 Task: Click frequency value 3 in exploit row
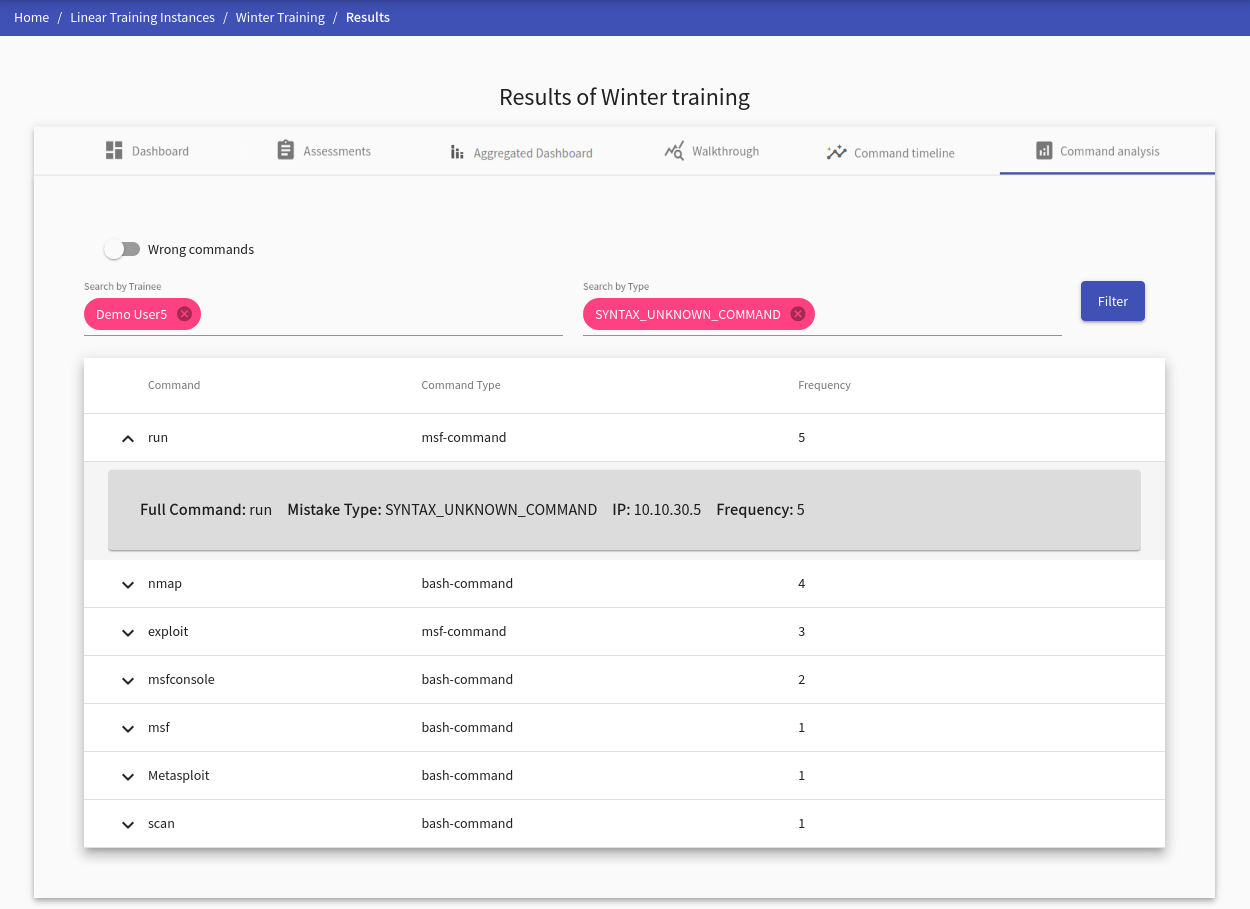(802, 631)
